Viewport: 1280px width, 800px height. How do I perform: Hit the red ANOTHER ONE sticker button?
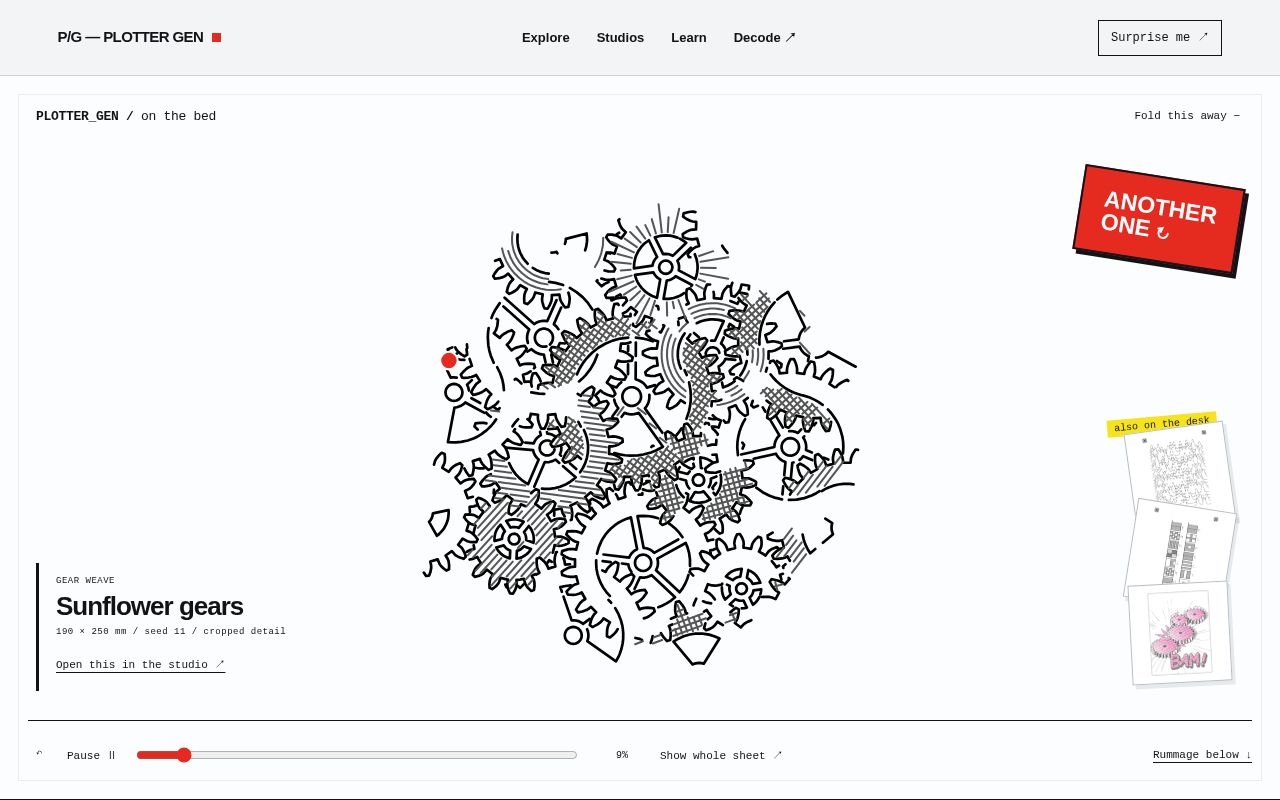pos(1159,219)
